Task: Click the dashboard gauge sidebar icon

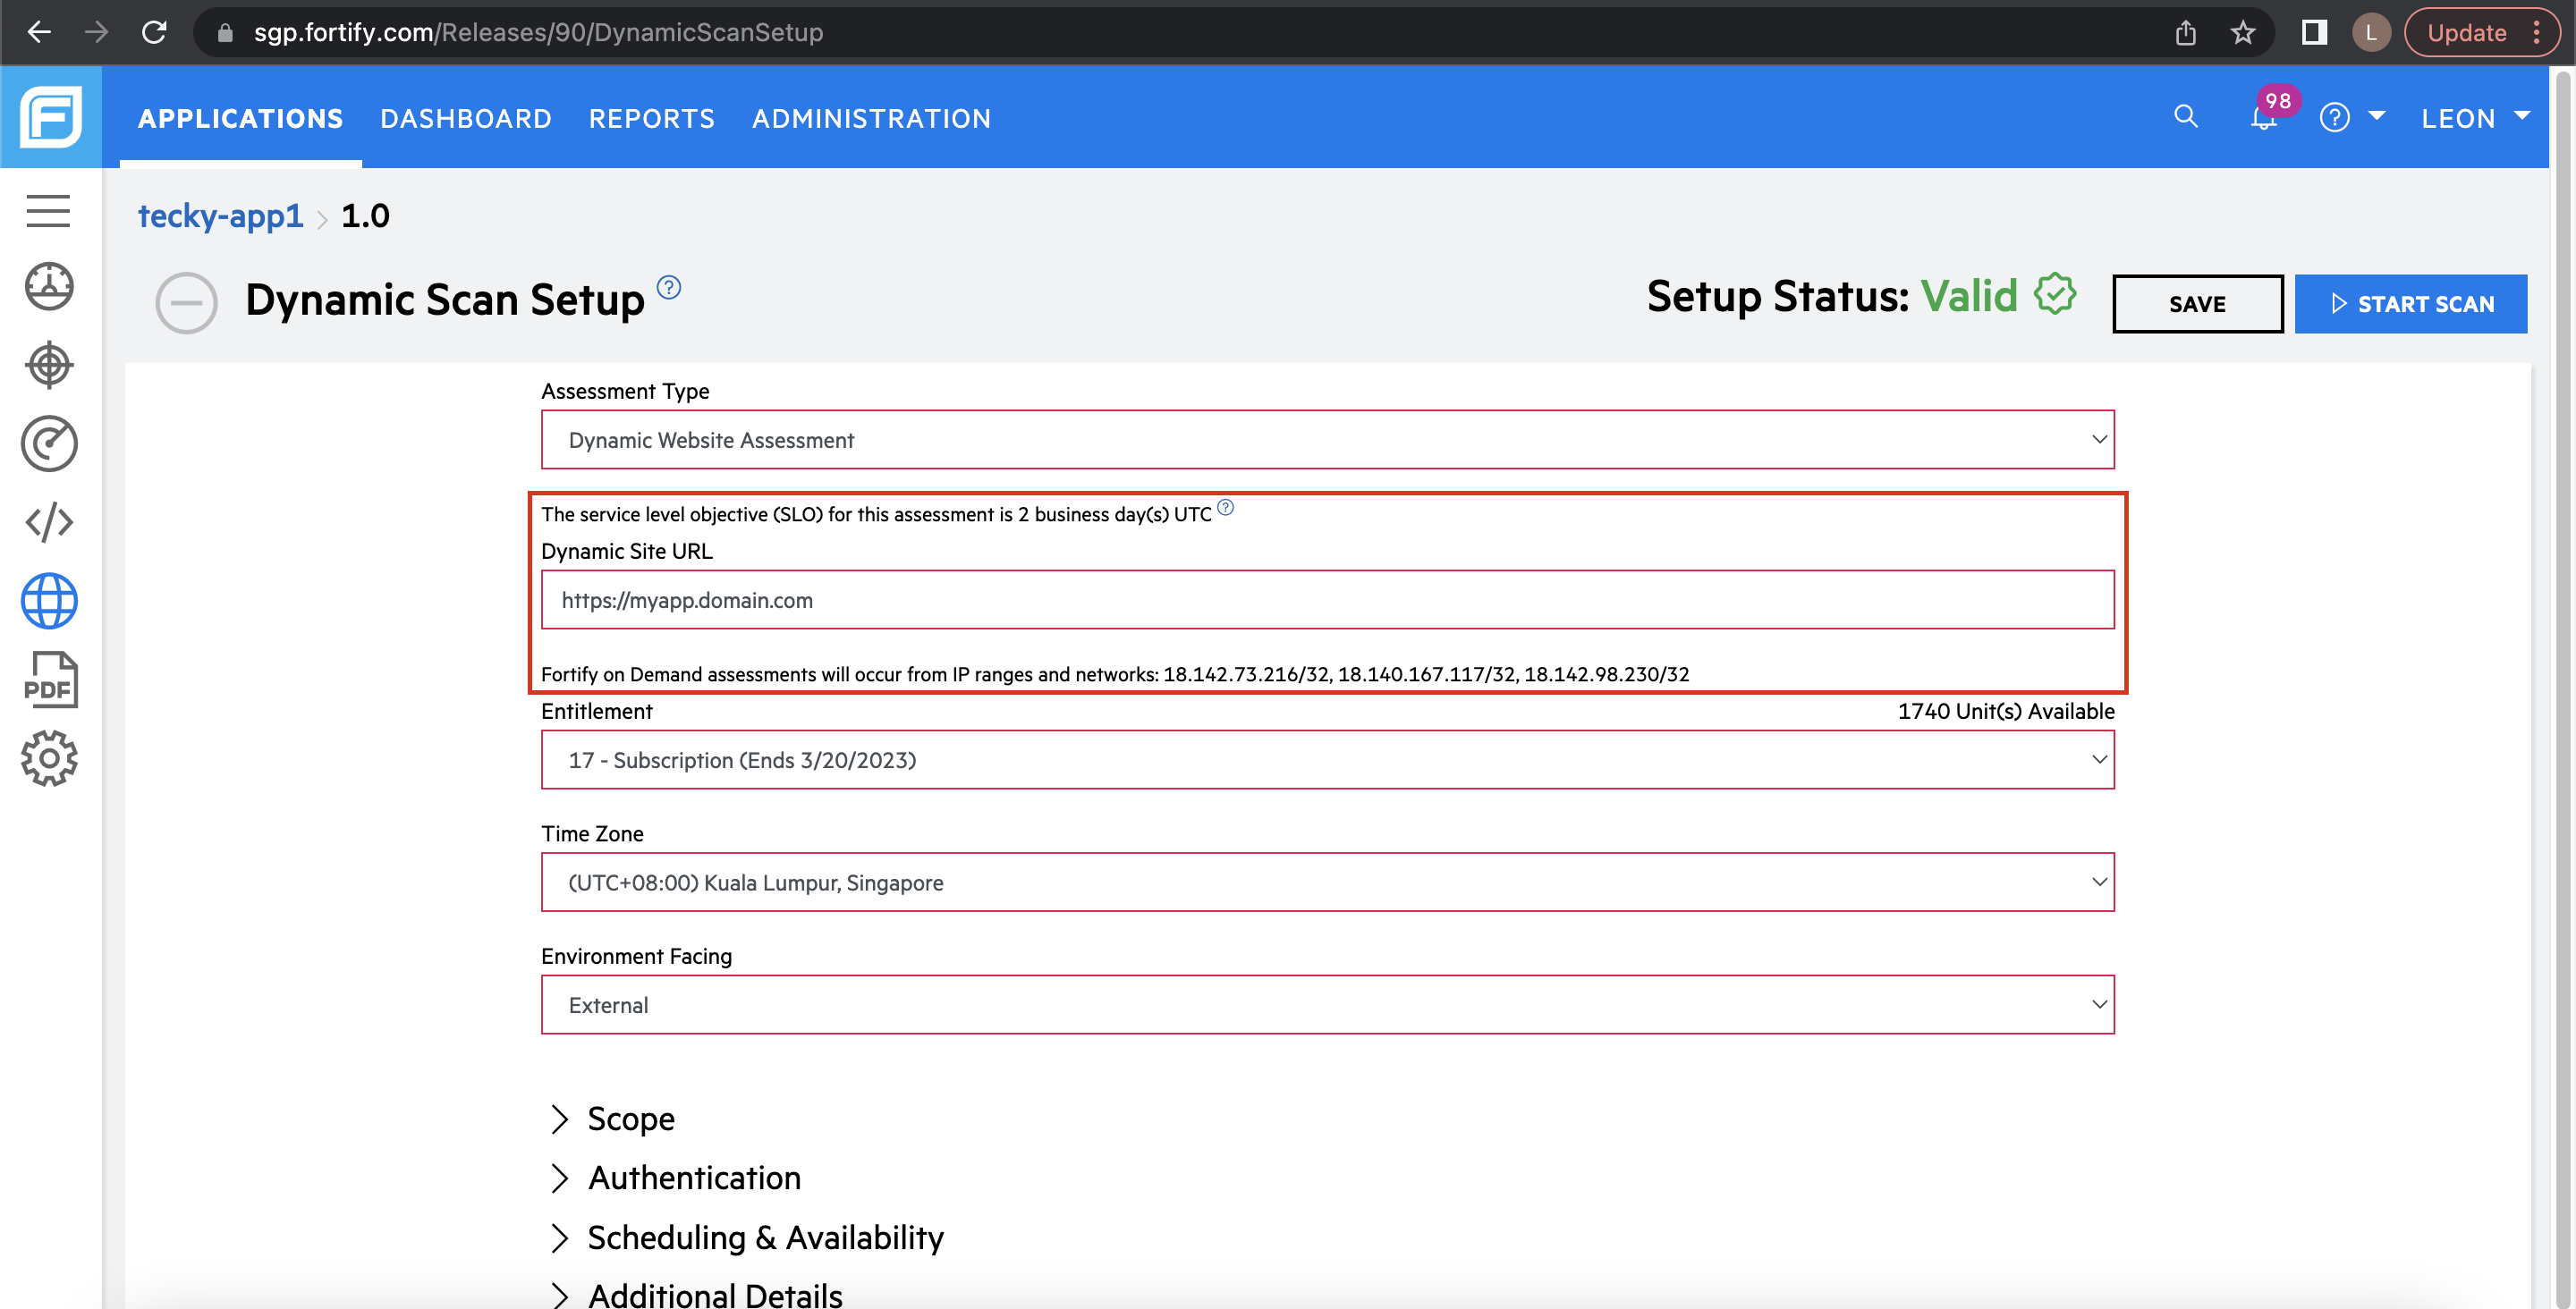Action: point(48,286)
